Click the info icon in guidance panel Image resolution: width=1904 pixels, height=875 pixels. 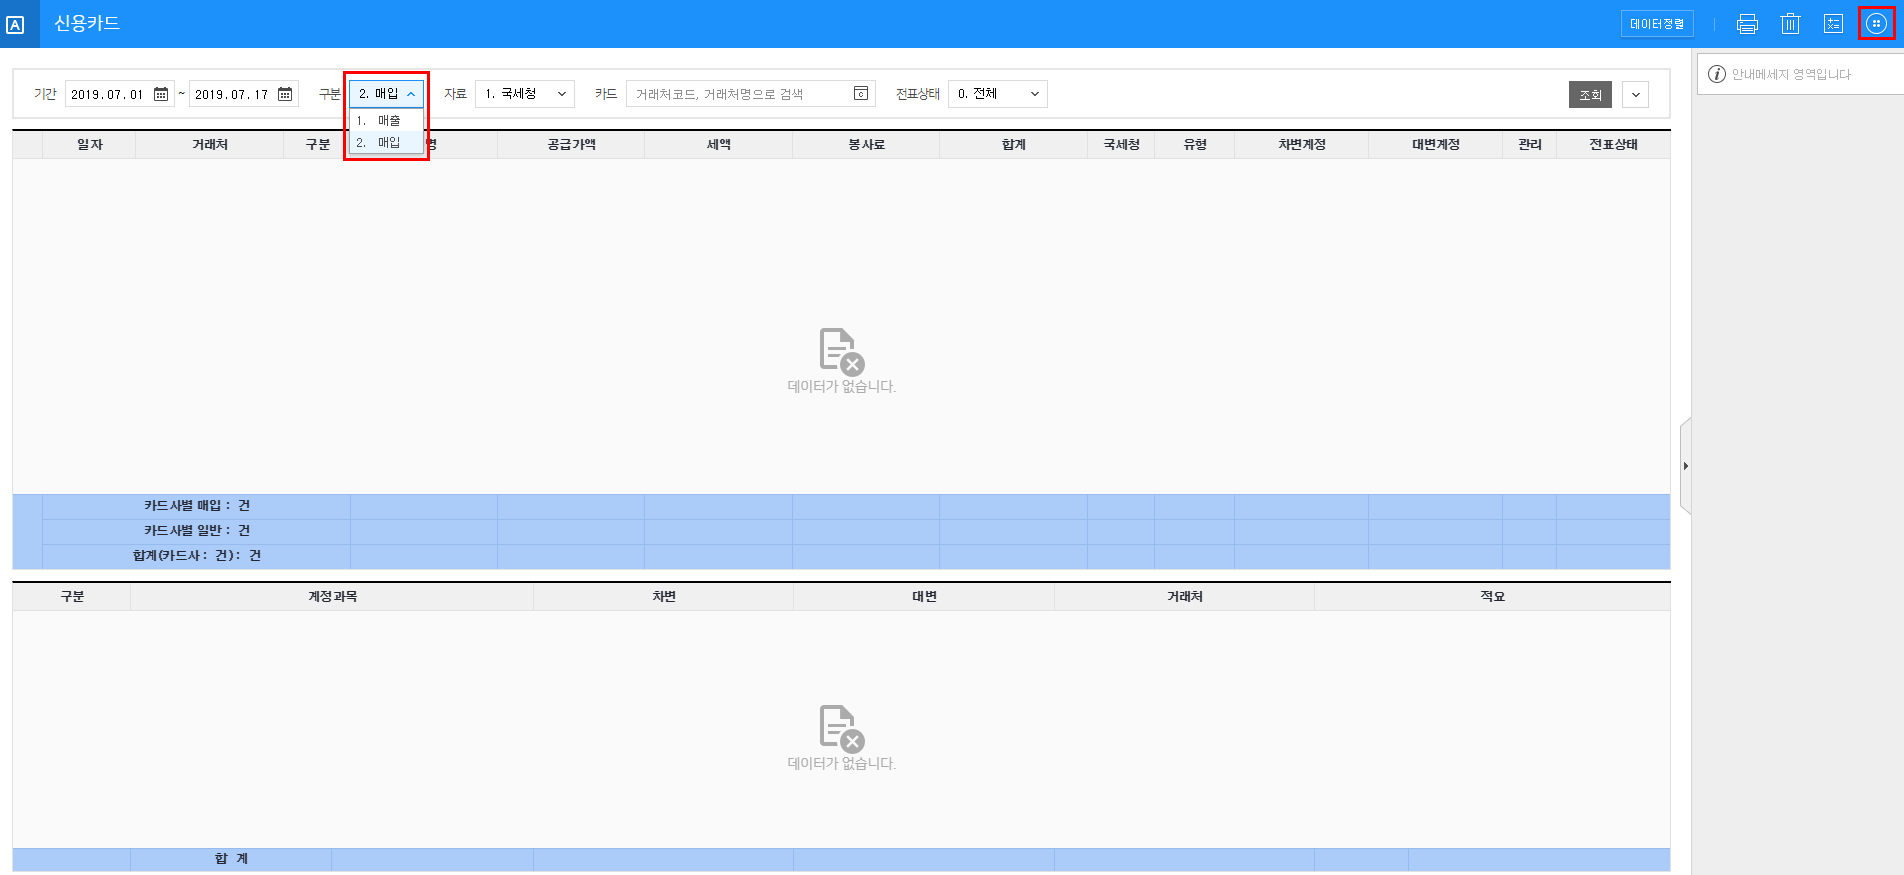(1717, 74)
